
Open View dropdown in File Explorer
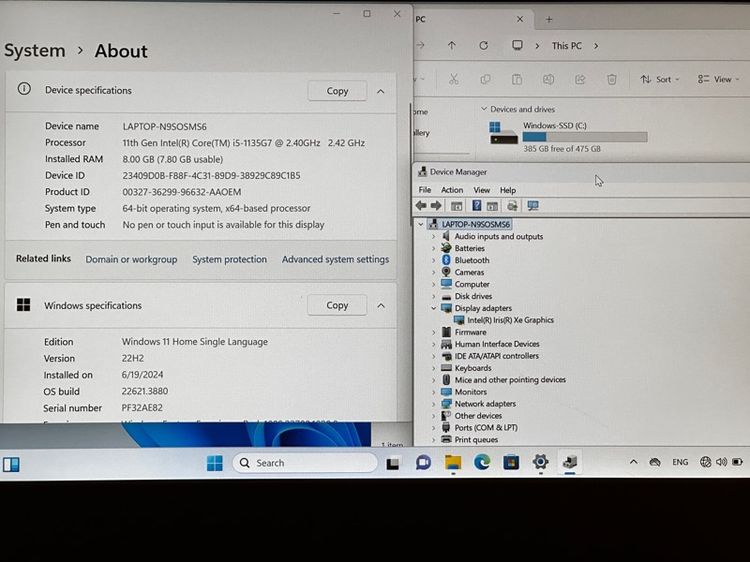coord(718,79)
